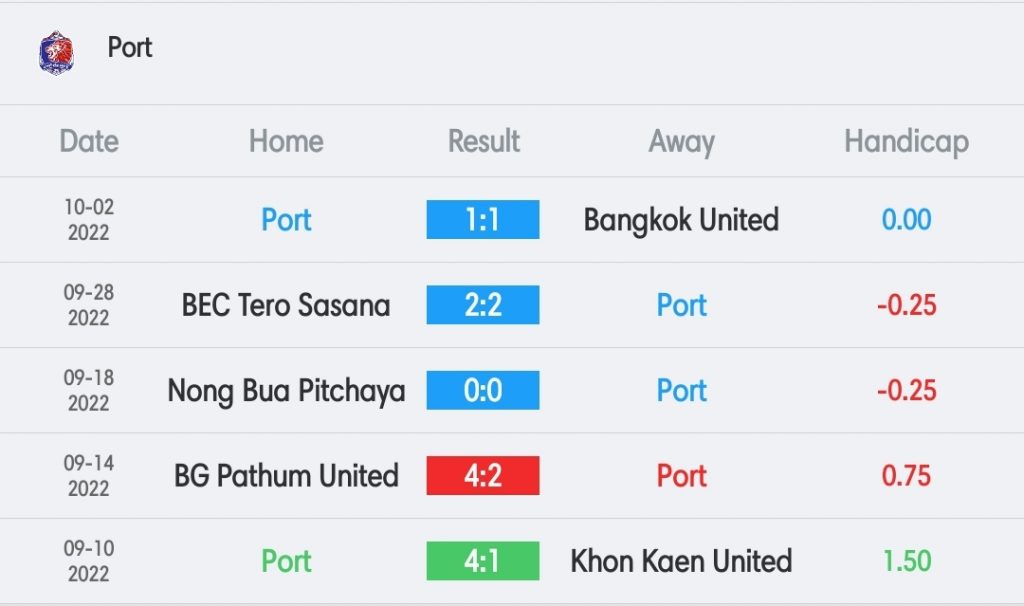Viewport: 1024px width, 606px height.
Task: Click the Date column header
Action: [x=89, y=141]
